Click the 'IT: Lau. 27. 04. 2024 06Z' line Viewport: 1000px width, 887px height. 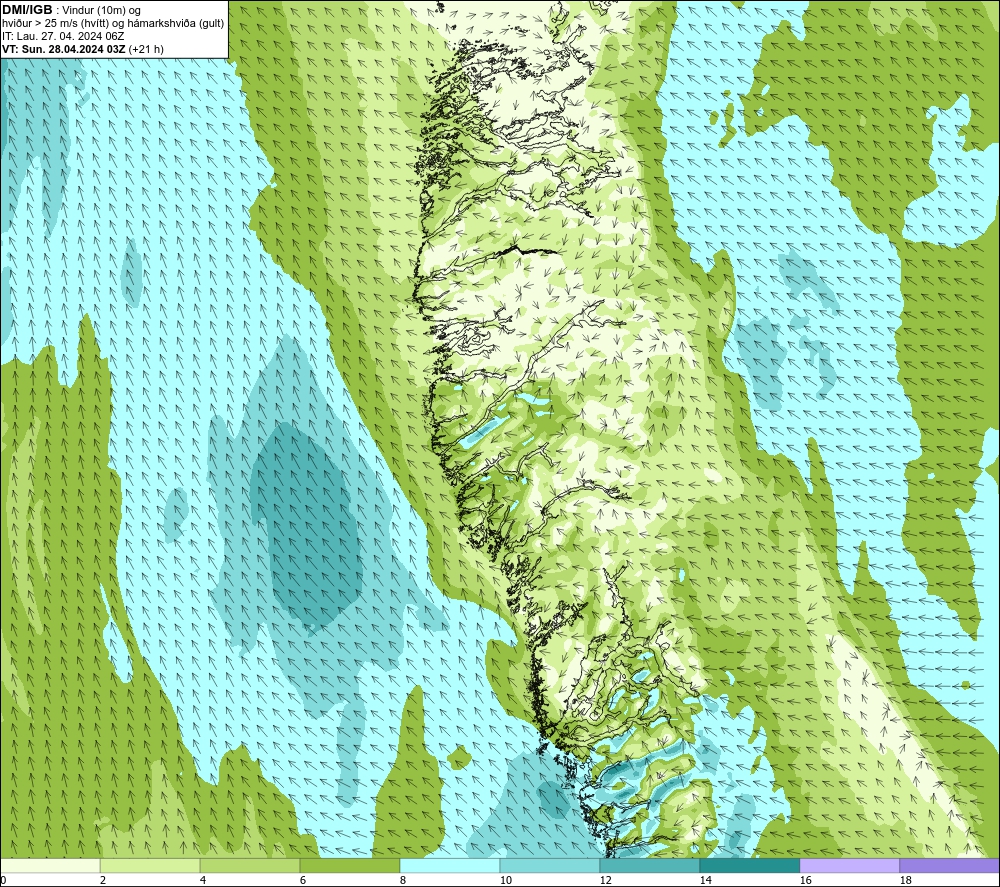(63, 36)
